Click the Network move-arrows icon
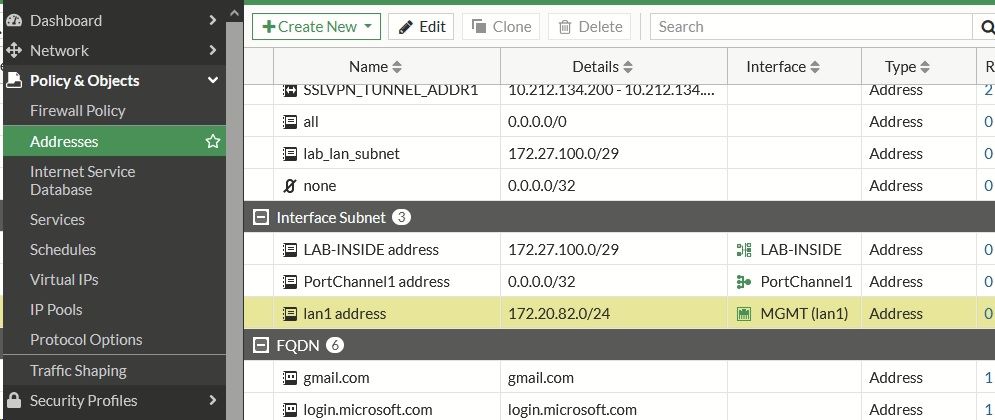Viewport: 995px width, 420px height. click(x=14, y=50)
